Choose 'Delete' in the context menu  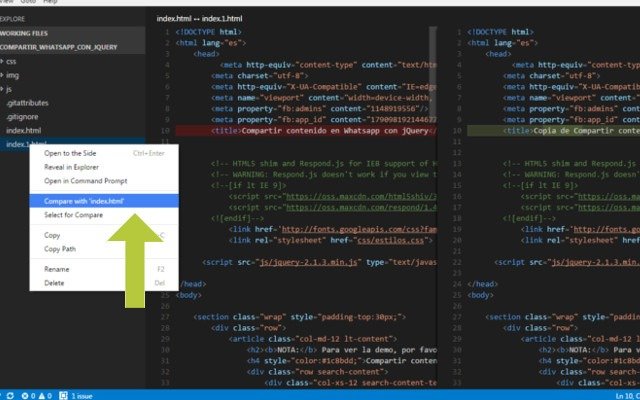[104, 283]
